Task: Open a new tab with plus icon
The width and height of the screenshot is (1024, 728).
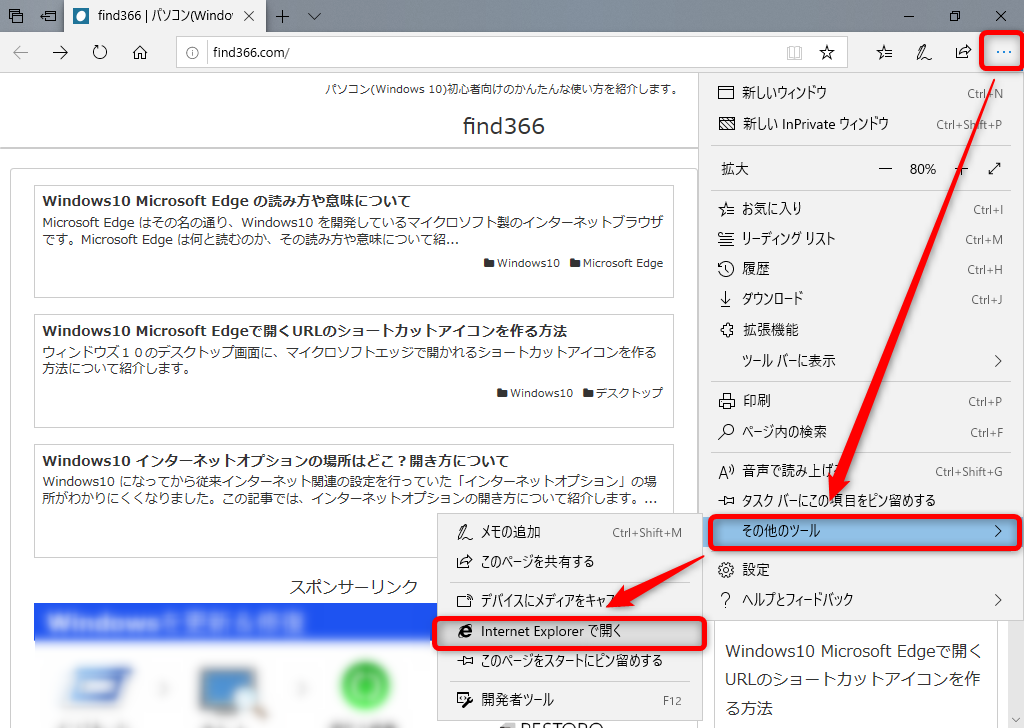Action: pos(282,16)
